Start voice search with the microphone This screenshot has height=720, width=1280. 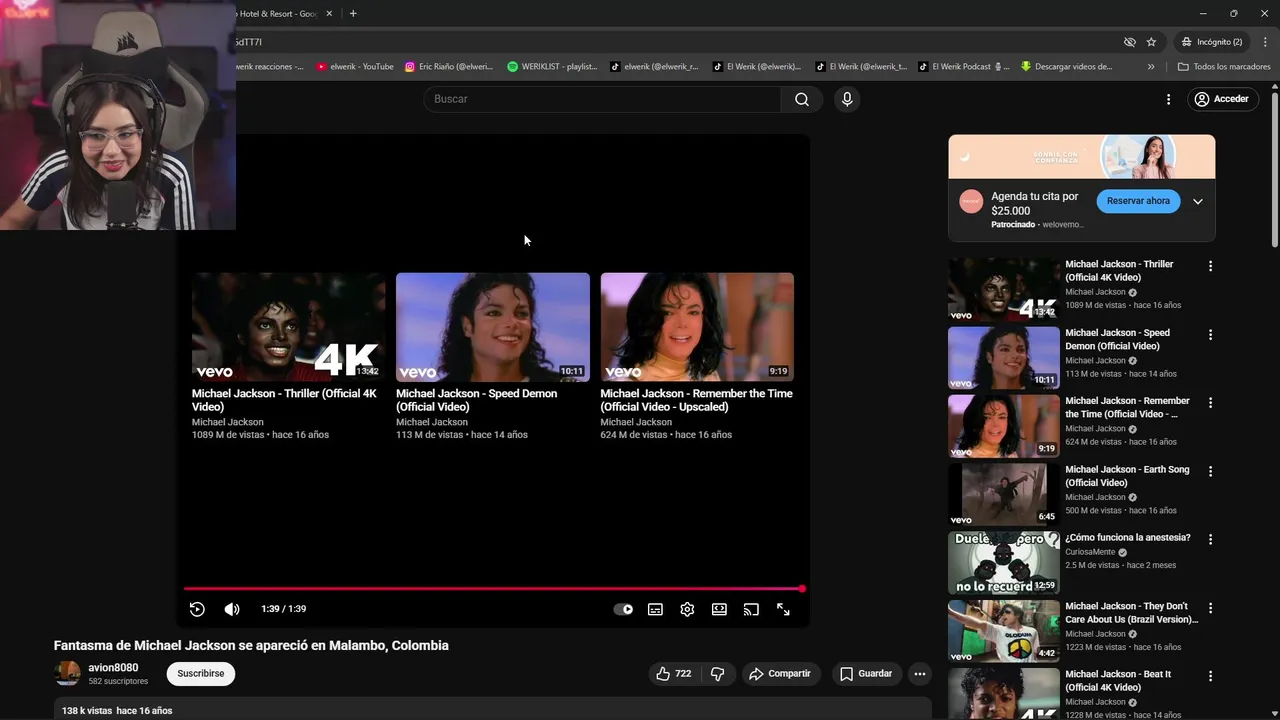coord(847,99)
